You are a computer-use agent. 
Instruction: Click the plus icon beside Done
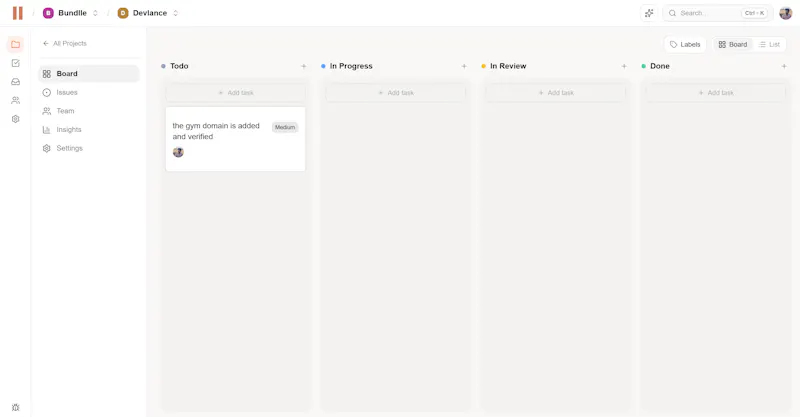tap(784, 66)
